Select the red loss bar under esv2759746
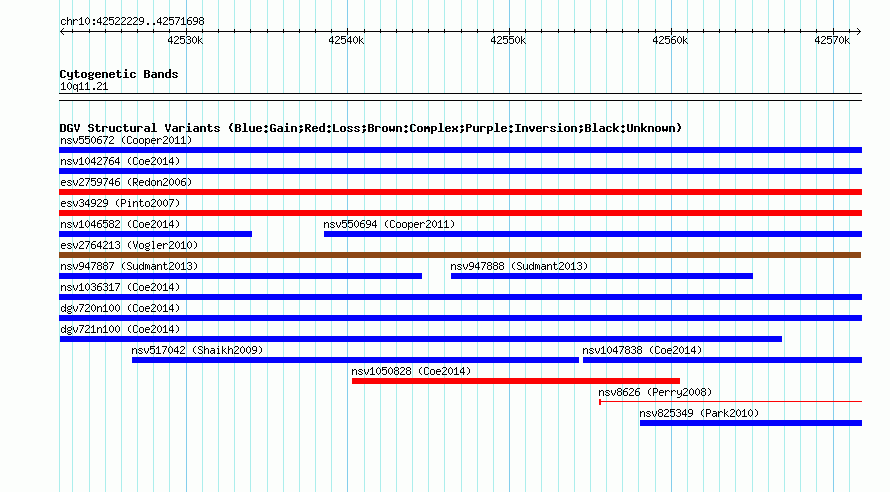 coord(460,192)
